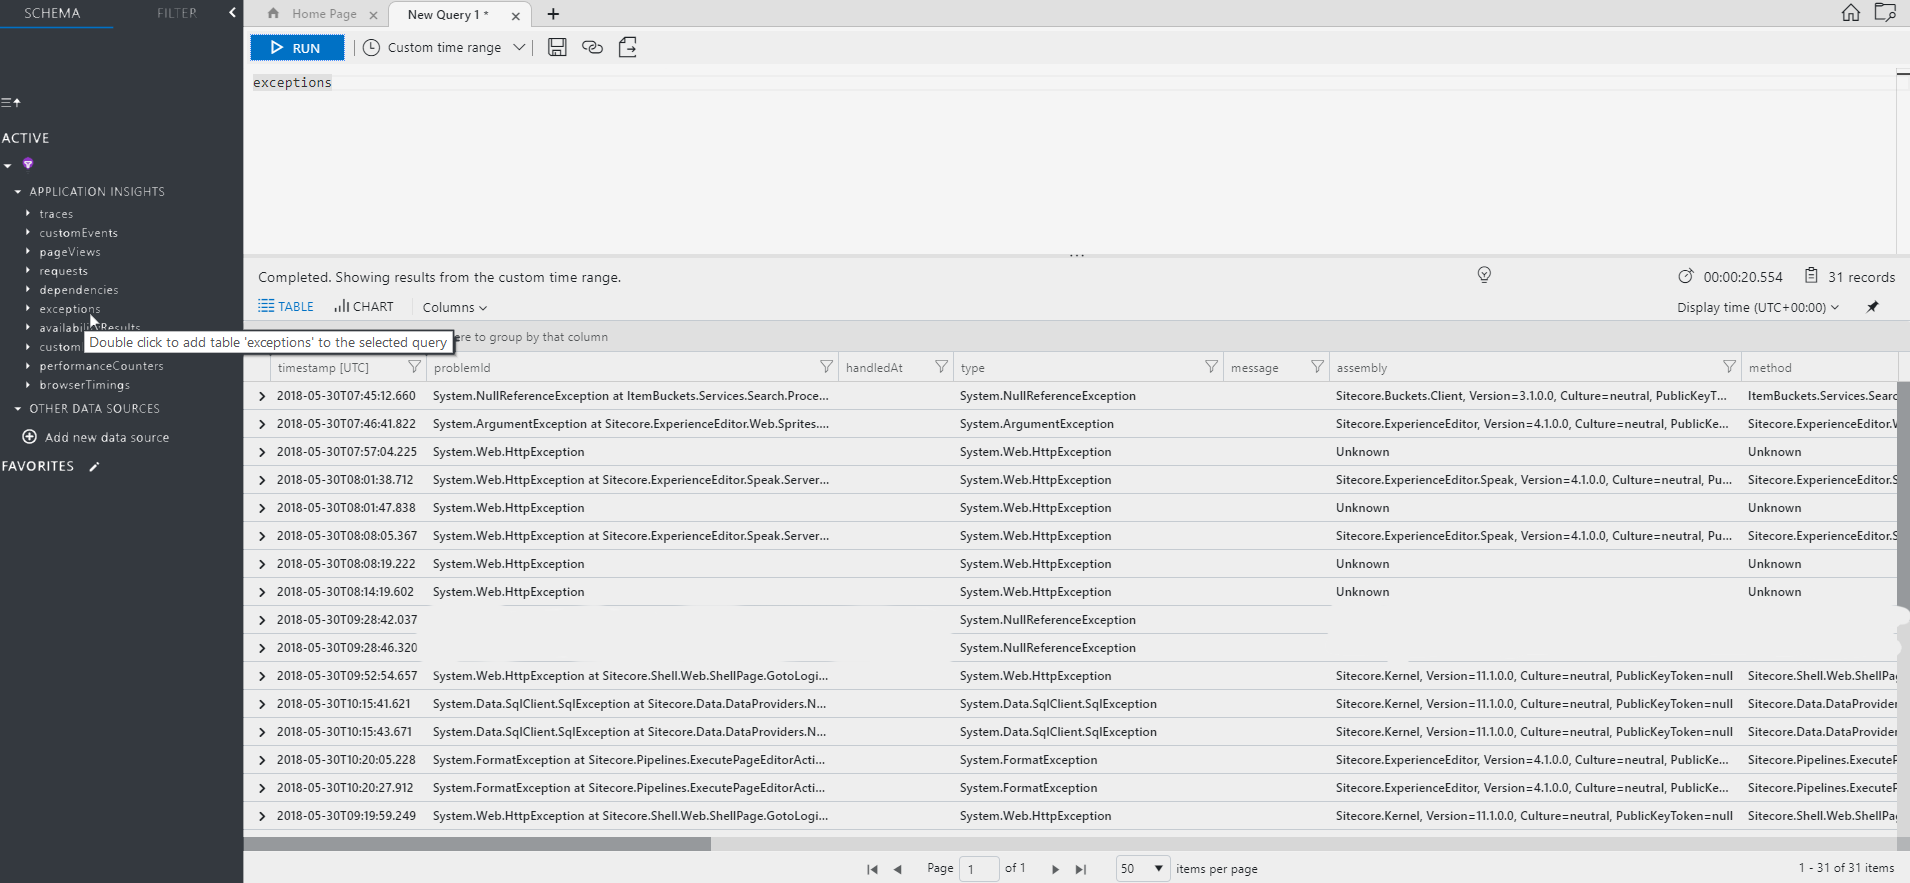
Task: Open a new query tab with plus
Action: (x=553, y=14)
